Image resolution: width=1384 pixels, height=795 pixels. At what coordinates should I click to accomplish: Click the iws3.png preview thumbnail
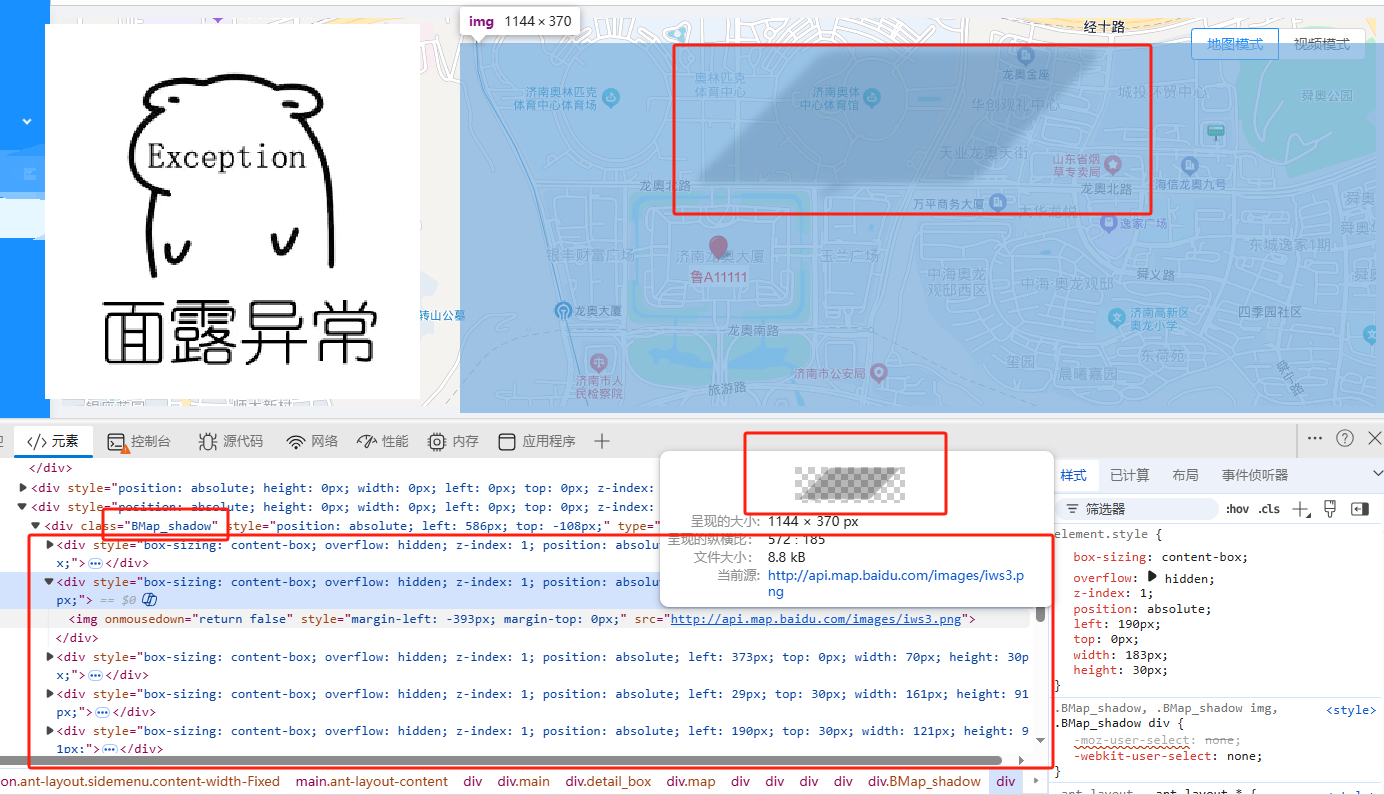[849, 484]
